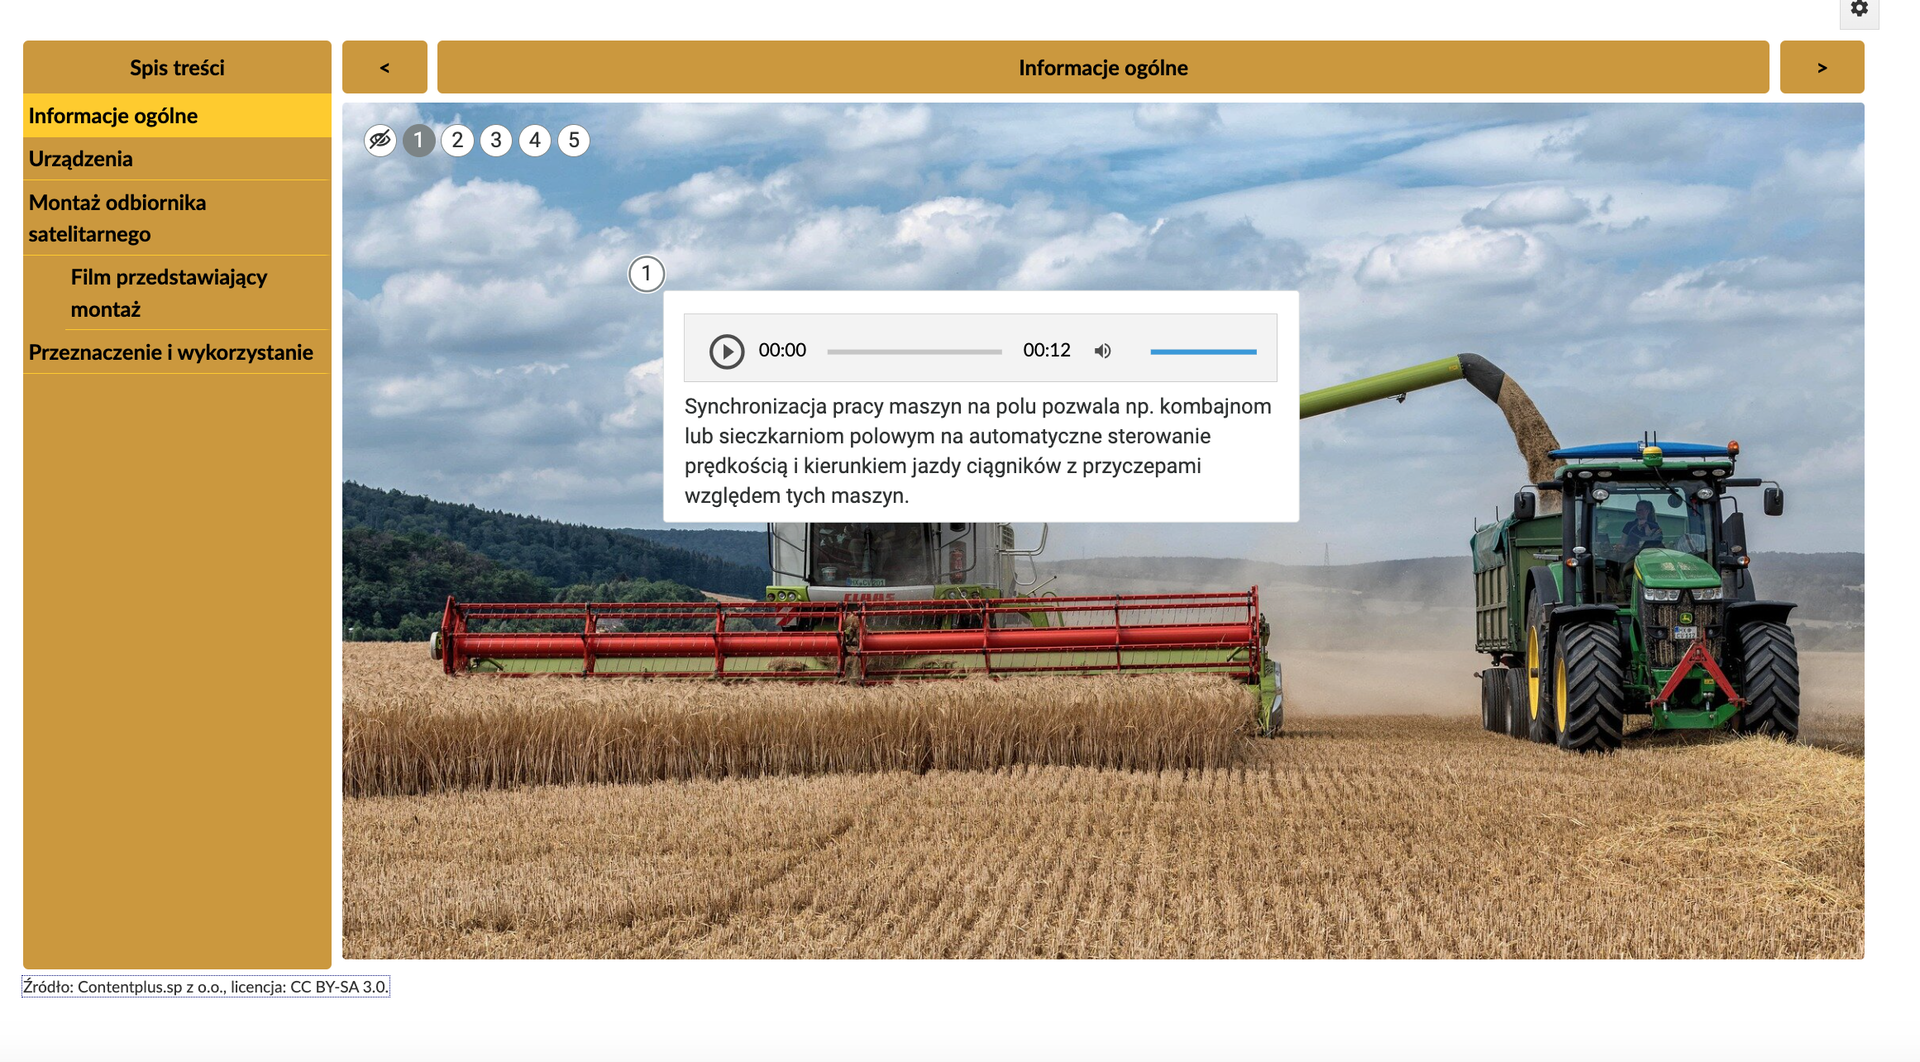Go to the next slide arrow

[1821, 68]
